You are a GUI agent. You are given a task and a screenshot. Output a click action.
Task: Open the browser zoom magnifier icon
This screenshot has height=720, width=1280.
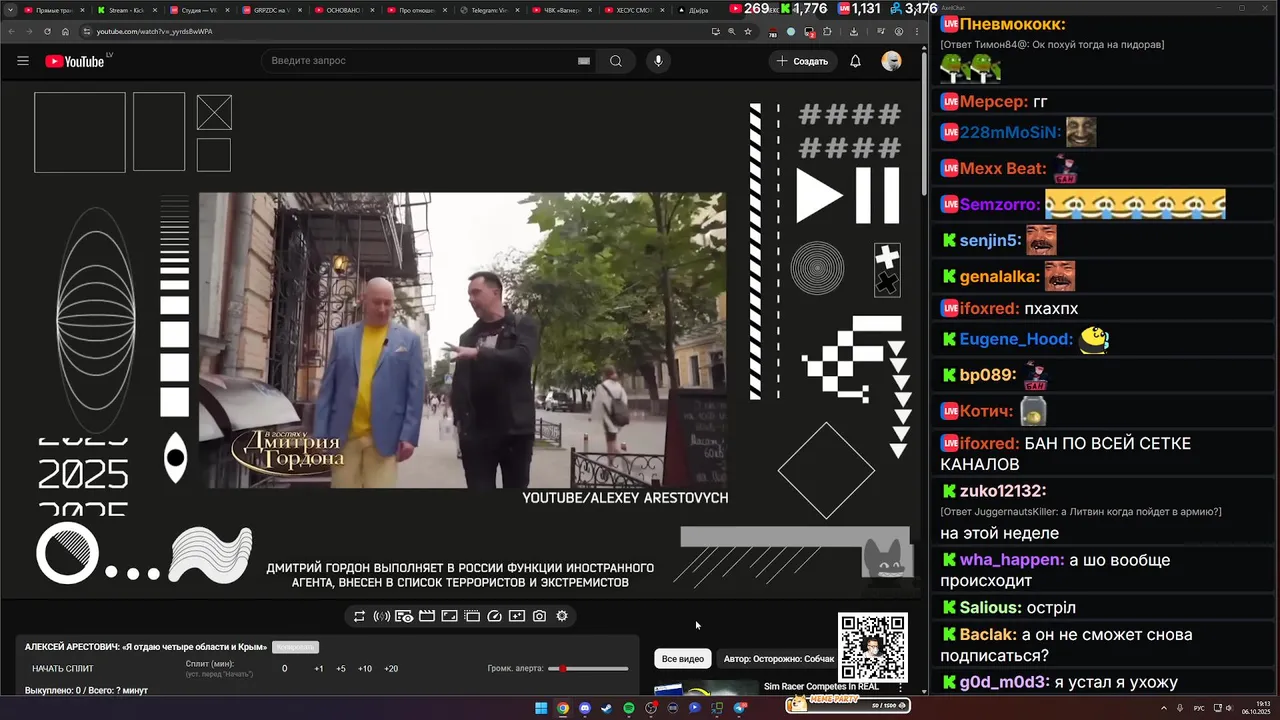click(732, 31)
